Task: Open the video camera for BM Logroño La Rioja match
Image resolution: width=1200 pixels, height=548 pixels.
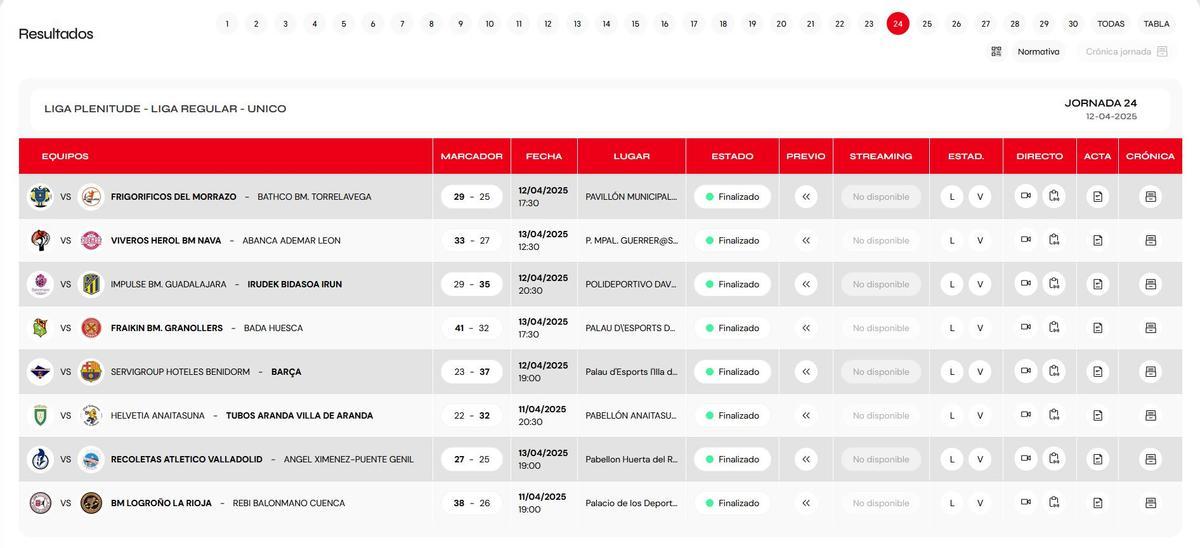Action: coord(1025,503)
